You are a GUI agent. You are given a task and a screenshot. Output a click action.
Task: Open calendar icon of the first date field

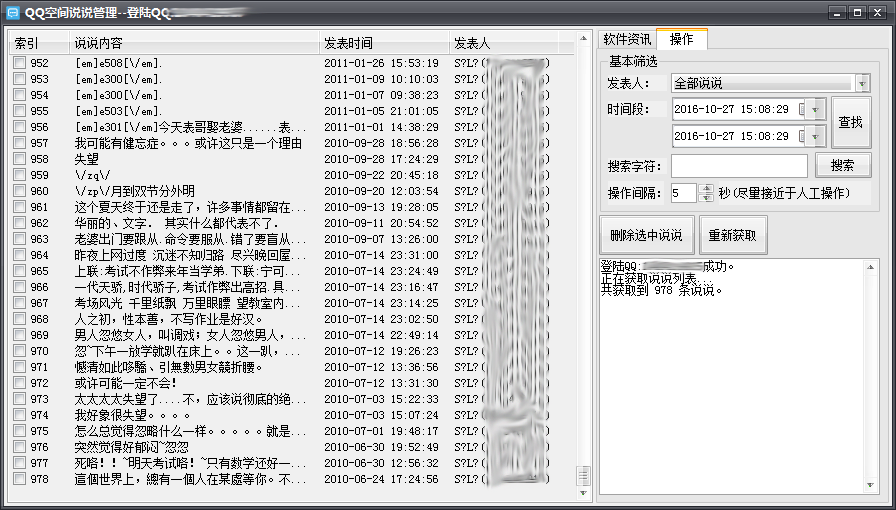coord(802,109)
